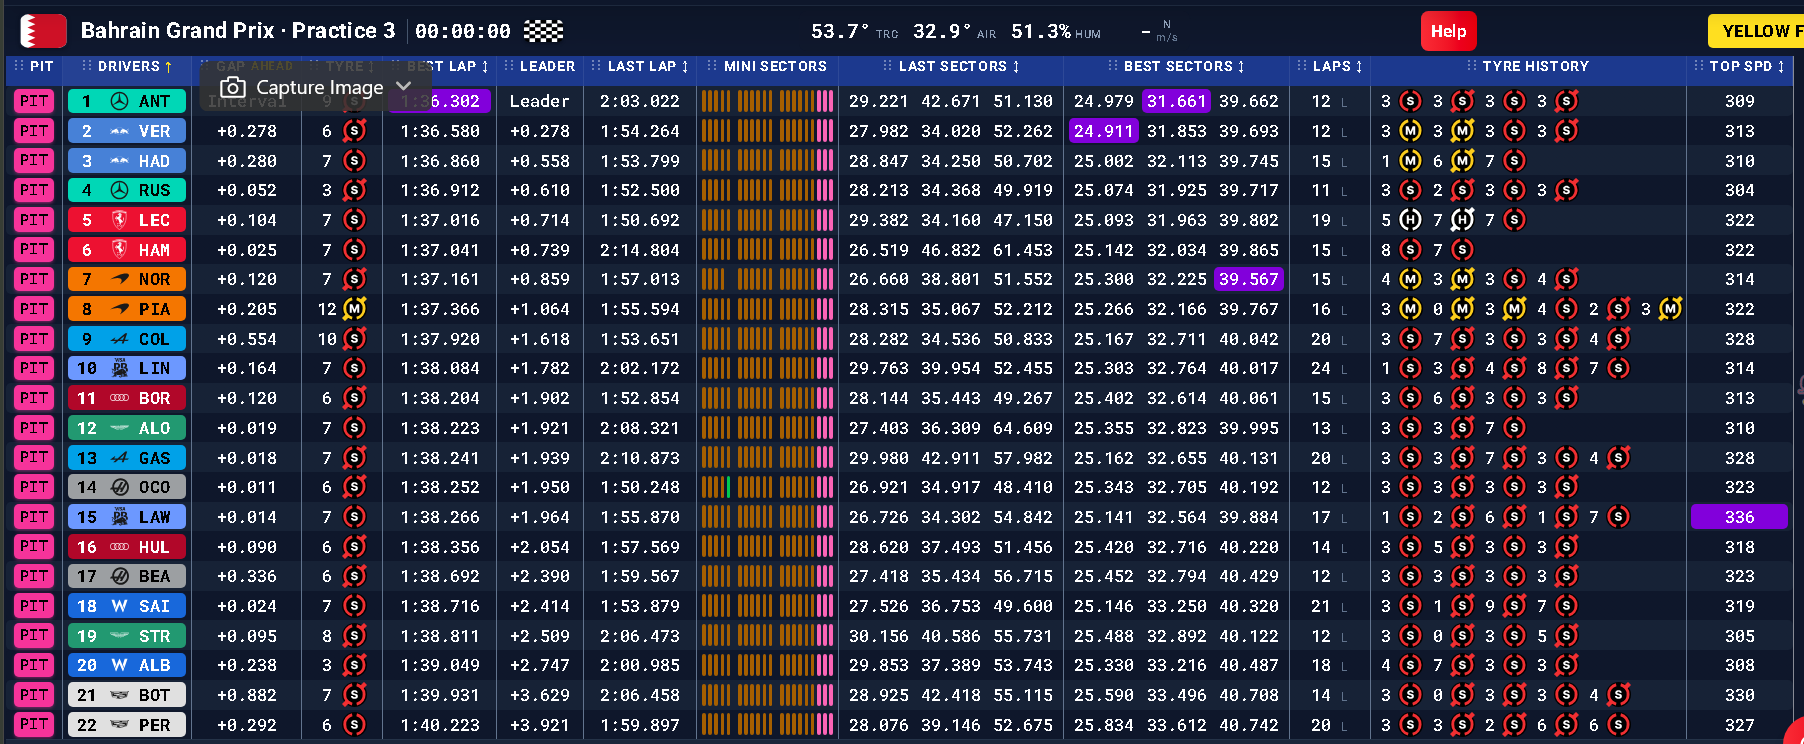This screenshot has height=744, width=1804.
Task: Sort by the LAST SECTORS column header
Action: pos(951,66)
